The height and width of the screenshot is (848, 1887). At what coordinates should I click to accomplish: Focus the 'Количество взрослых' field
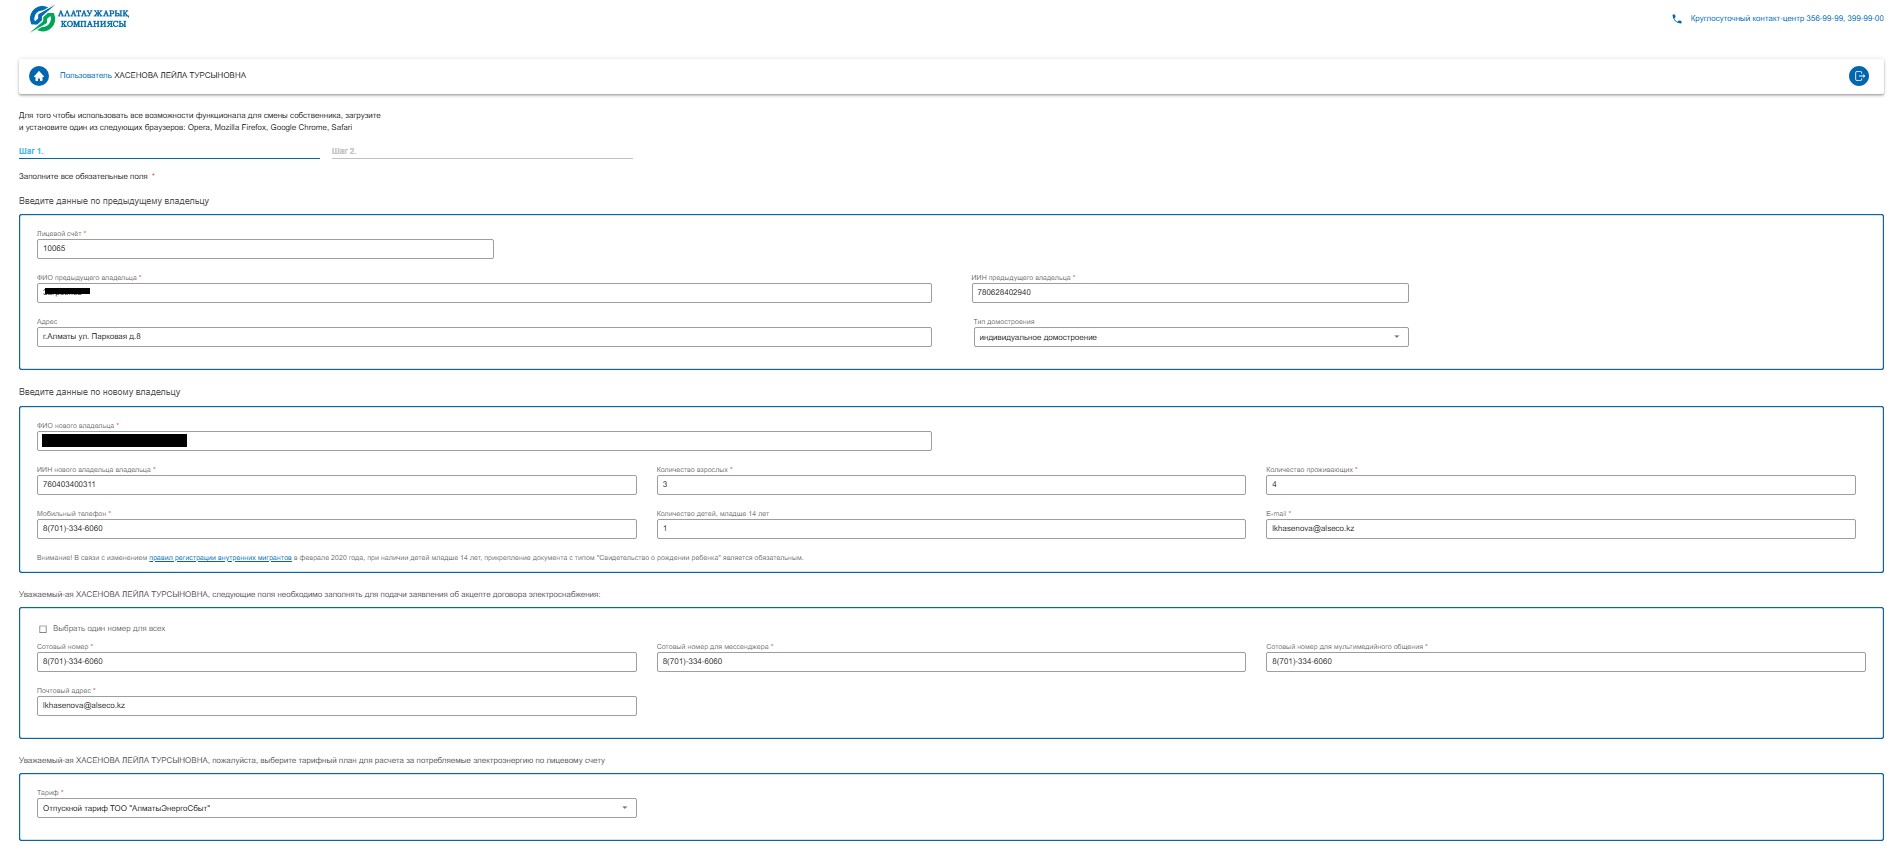[950, 485]
